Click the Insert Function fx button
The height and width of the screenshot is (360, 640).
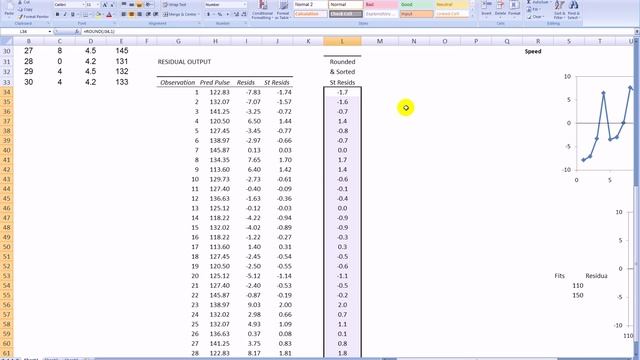[77, 31]
